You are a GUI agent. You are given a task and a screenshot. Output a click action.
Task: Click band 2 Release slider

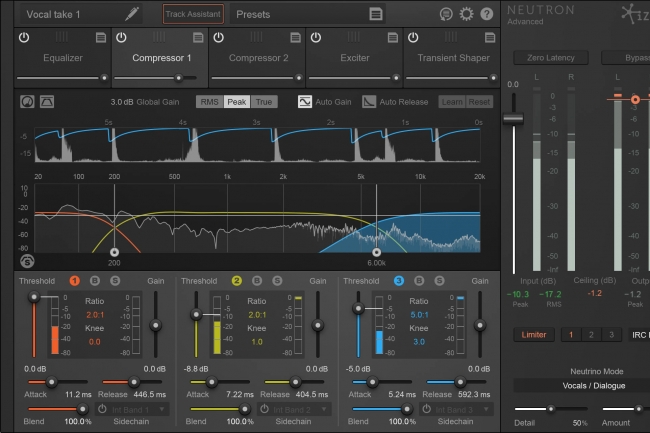coord(296,382)
